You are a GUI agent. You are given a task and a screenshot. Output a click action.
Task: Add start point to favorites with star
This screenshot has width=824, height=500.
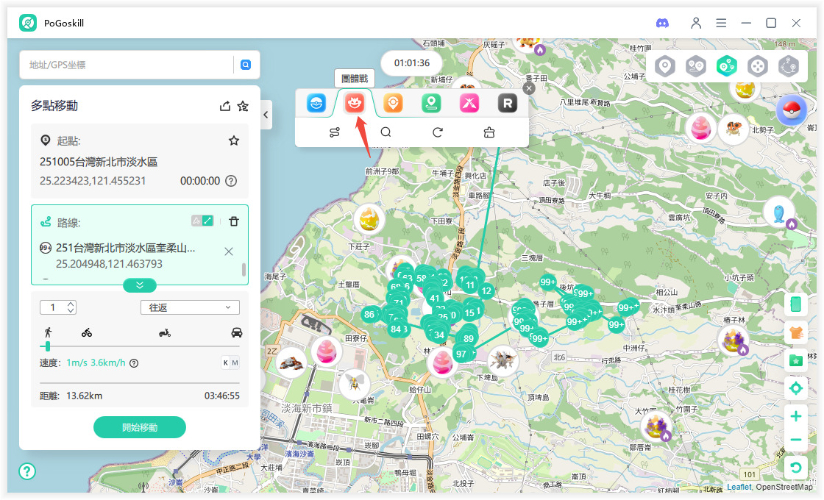[234, 141]
